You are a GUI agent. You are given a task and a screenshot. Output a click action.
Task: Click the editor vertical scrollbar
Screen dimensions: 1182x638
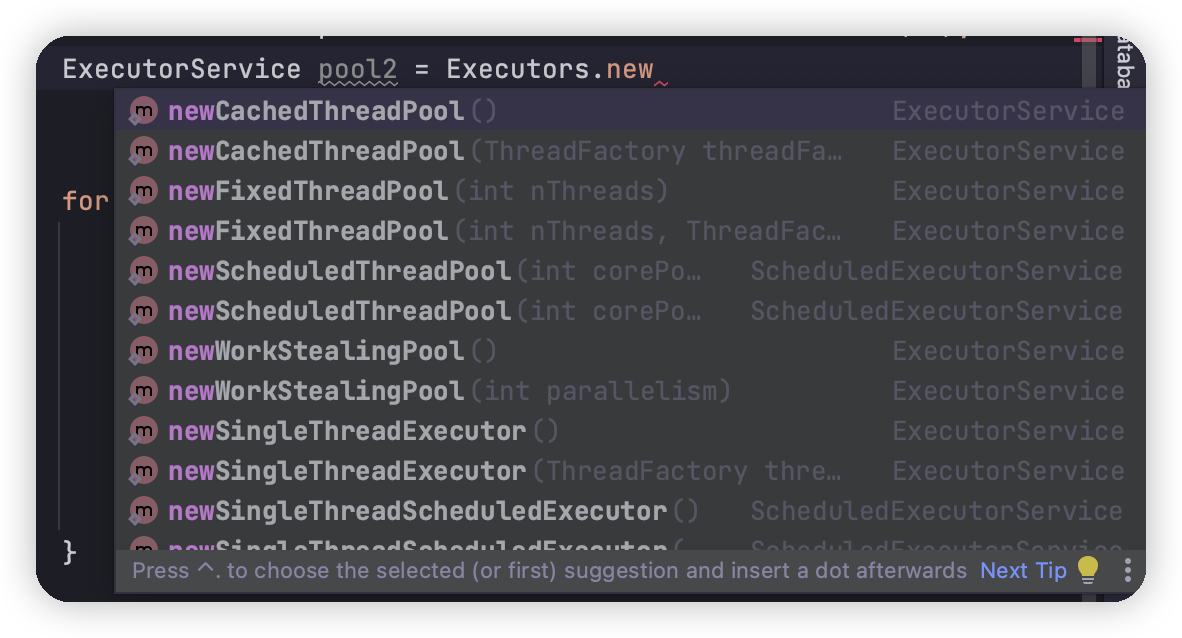click(x=1089, y=63)
